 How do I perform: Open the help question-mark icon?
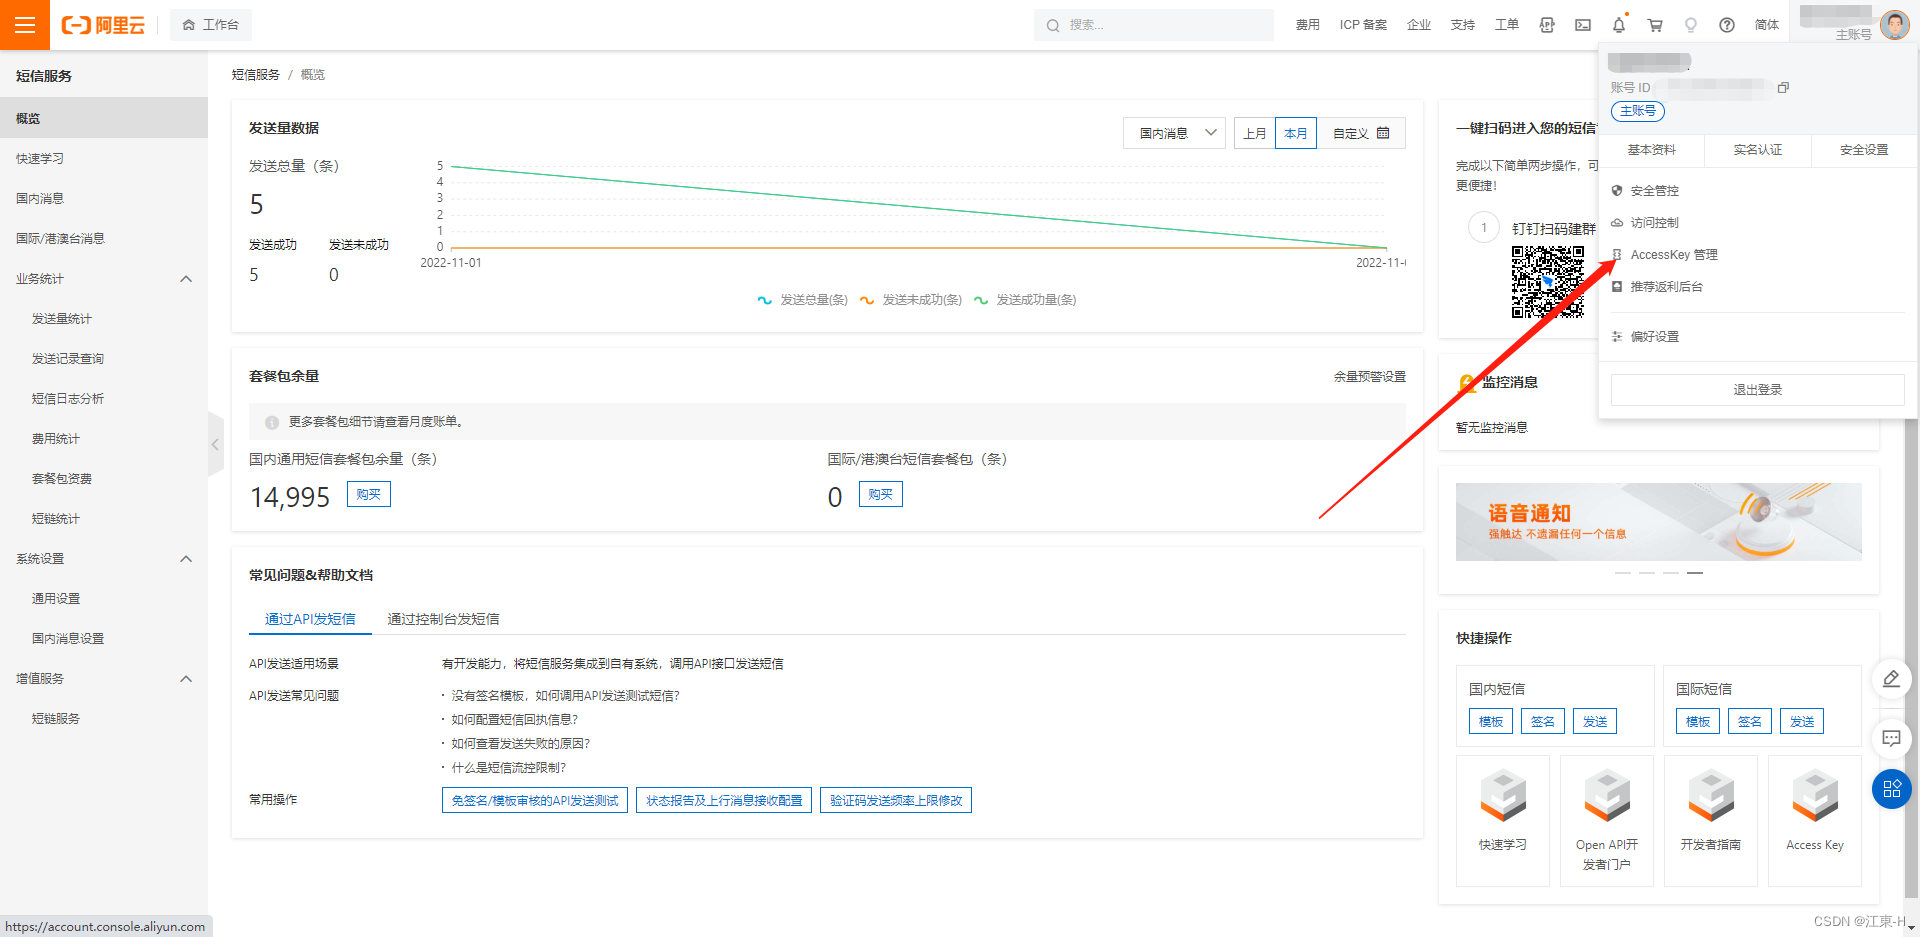coord(1727,25)
